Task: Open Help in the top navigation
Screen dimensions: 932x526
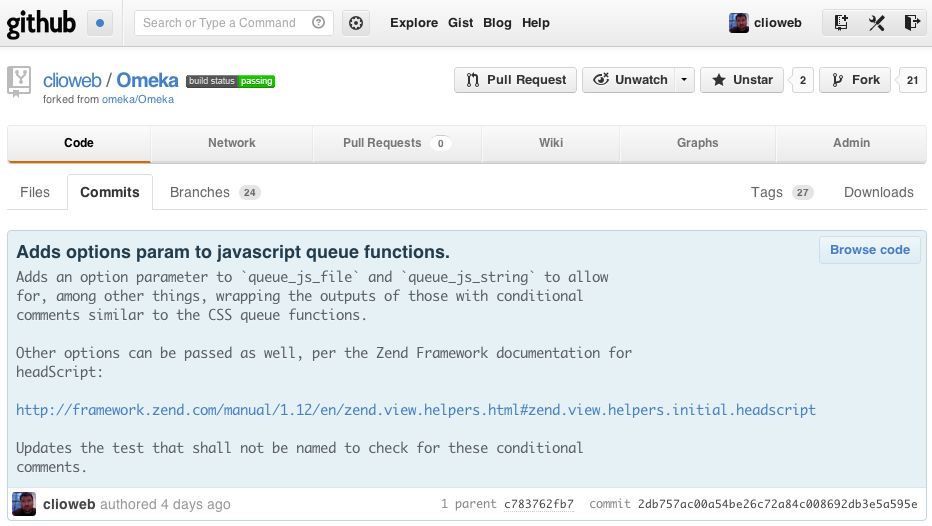Action: tap(536, 23)
